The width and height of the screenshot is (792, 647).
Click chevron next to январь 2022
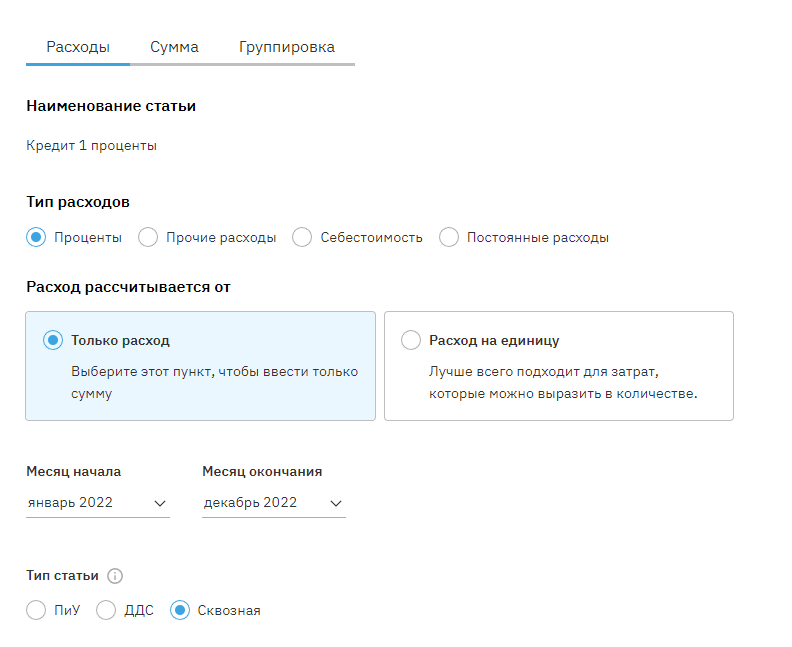tap(160, 503)
